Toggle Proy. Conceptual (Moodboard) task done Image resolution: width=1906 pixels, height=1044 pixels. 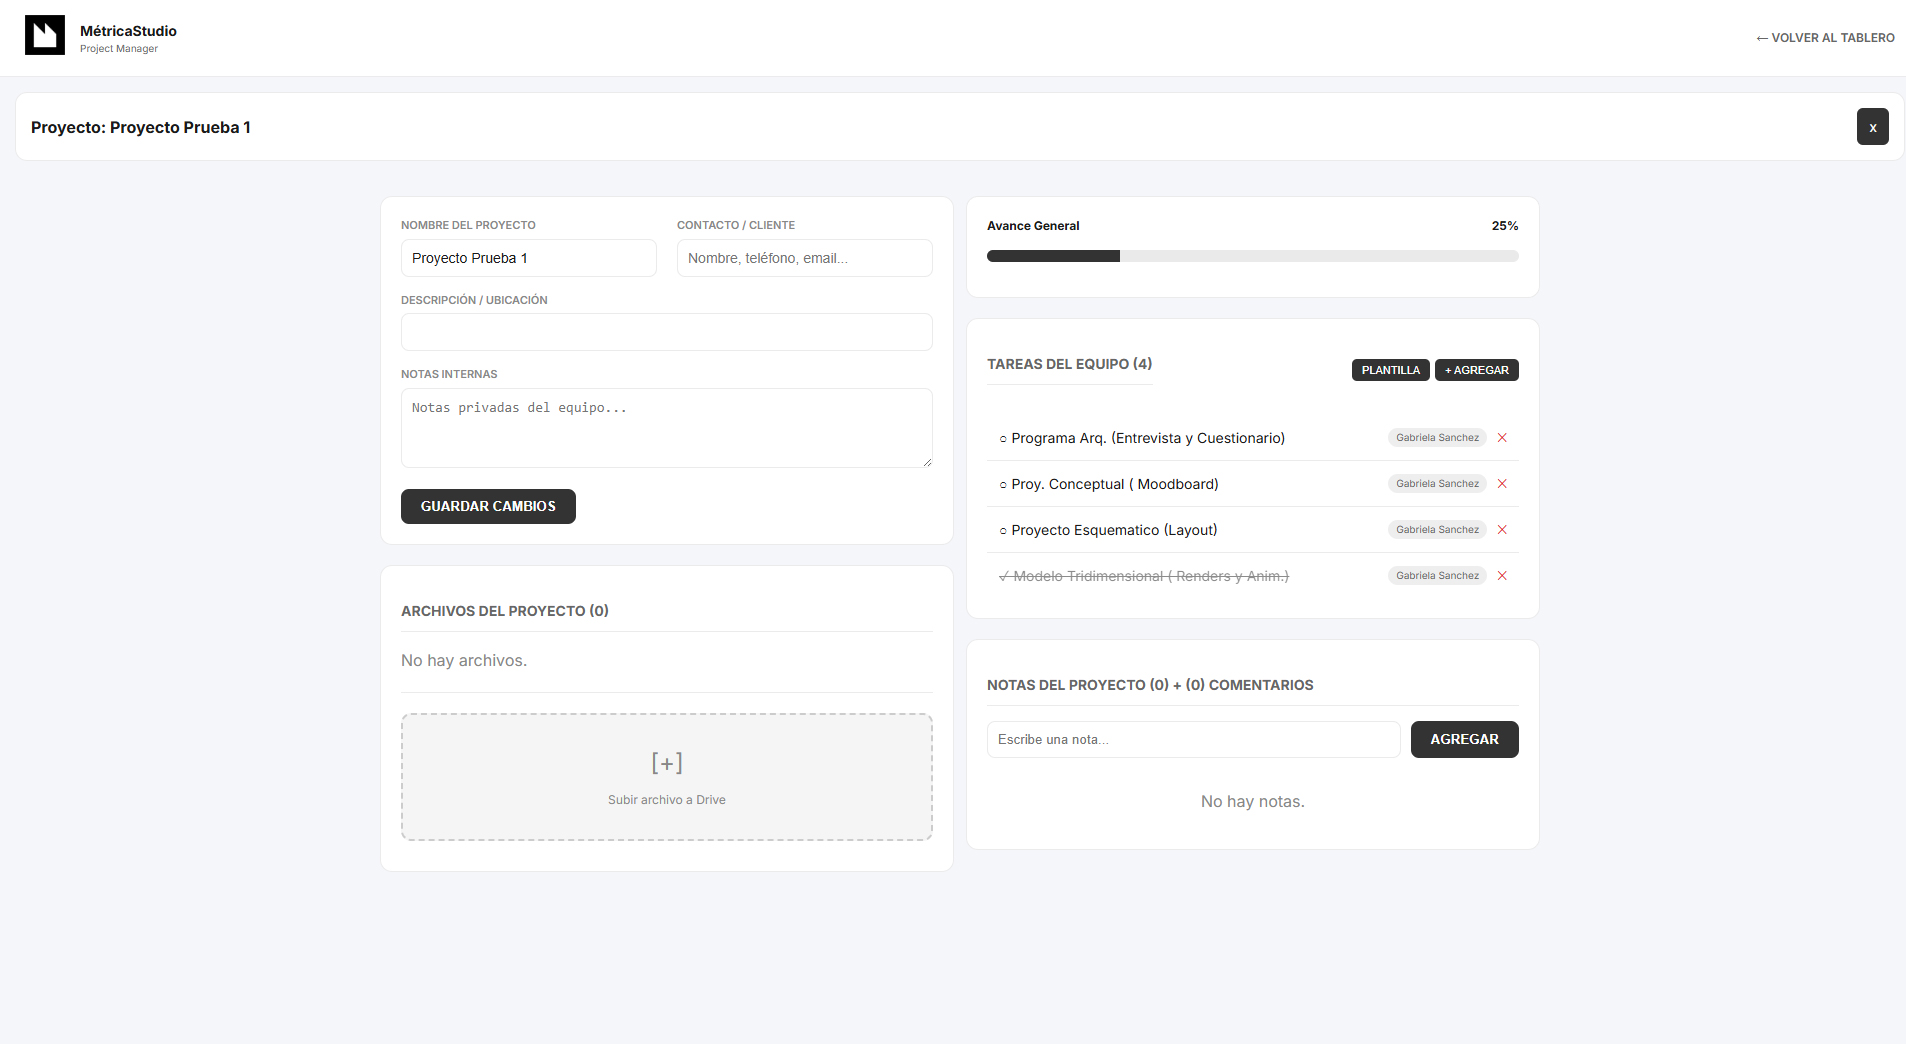coord(1003,485)
